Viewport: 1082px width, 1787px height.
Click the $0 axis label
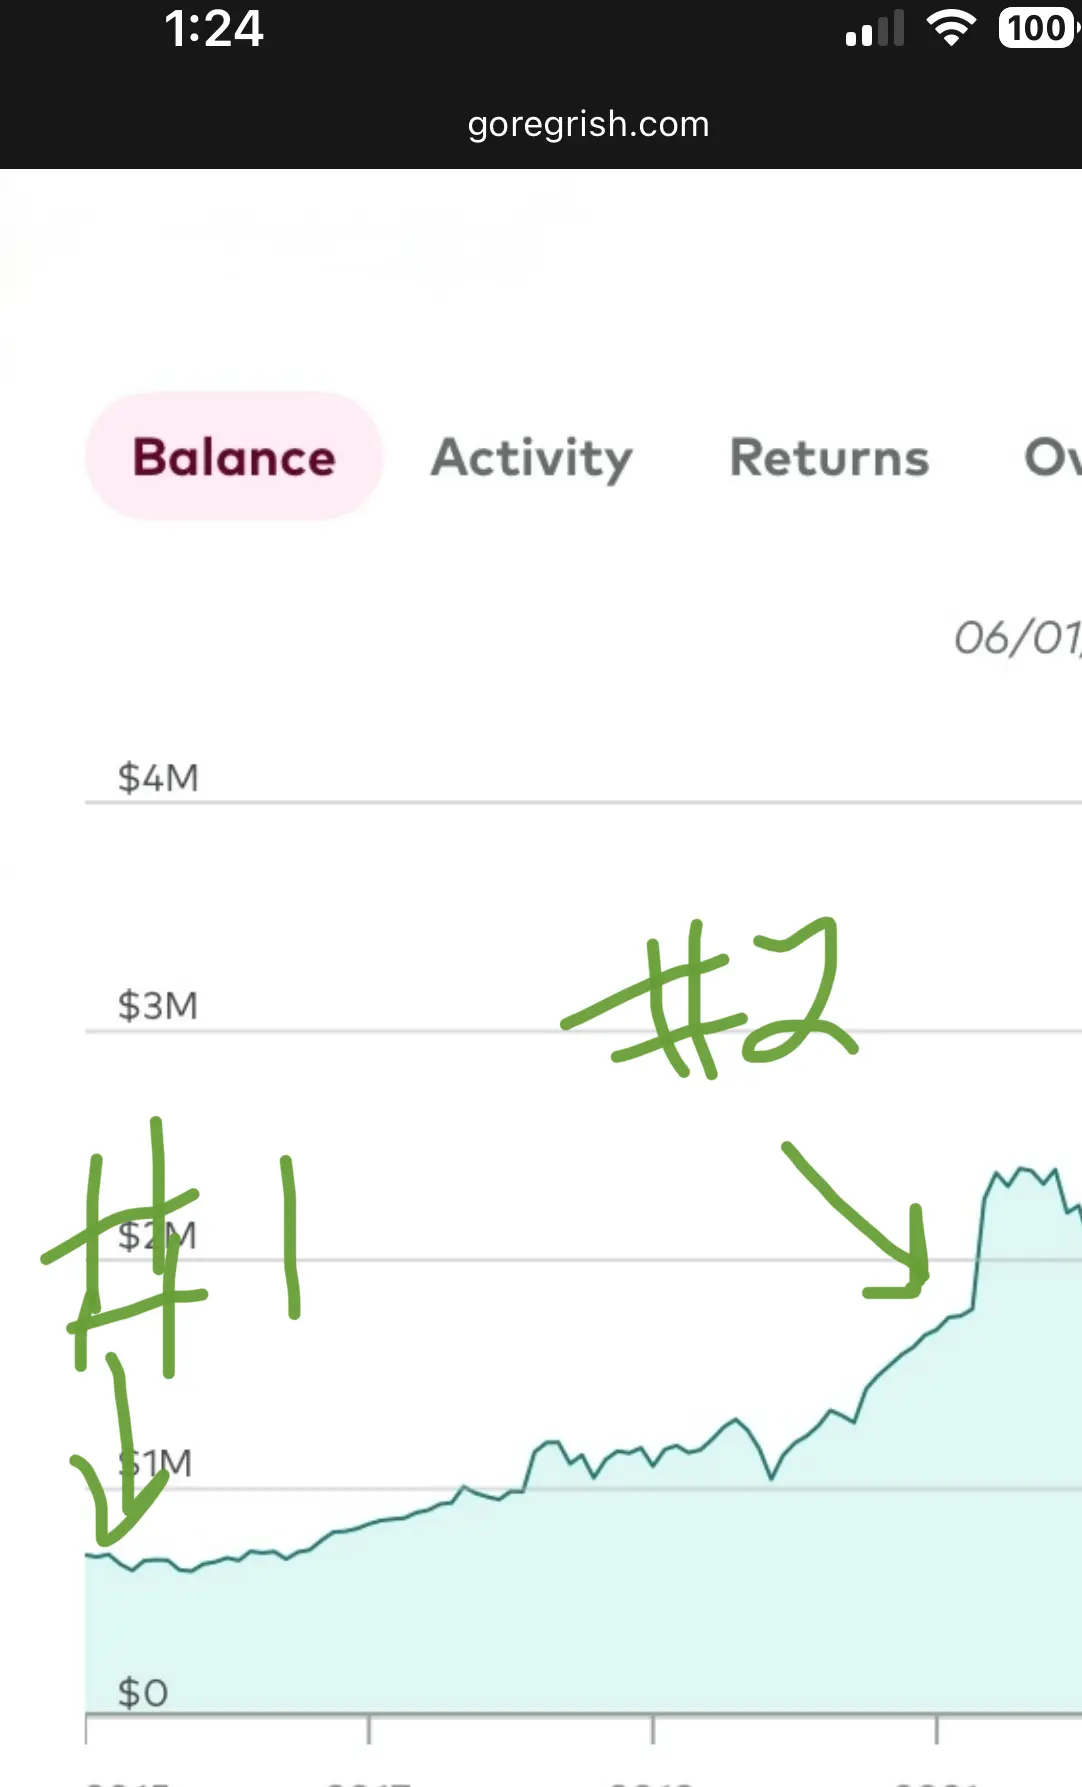[143, 1693]
